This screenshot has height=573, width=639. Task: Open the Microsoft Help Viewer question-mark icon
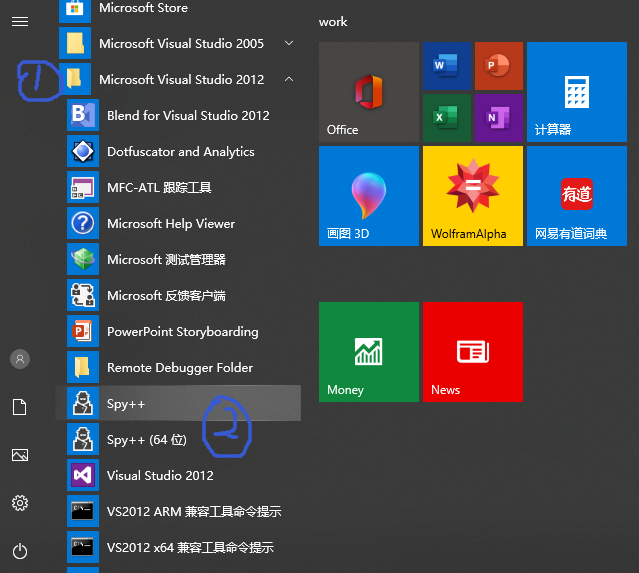pos(83,223)
